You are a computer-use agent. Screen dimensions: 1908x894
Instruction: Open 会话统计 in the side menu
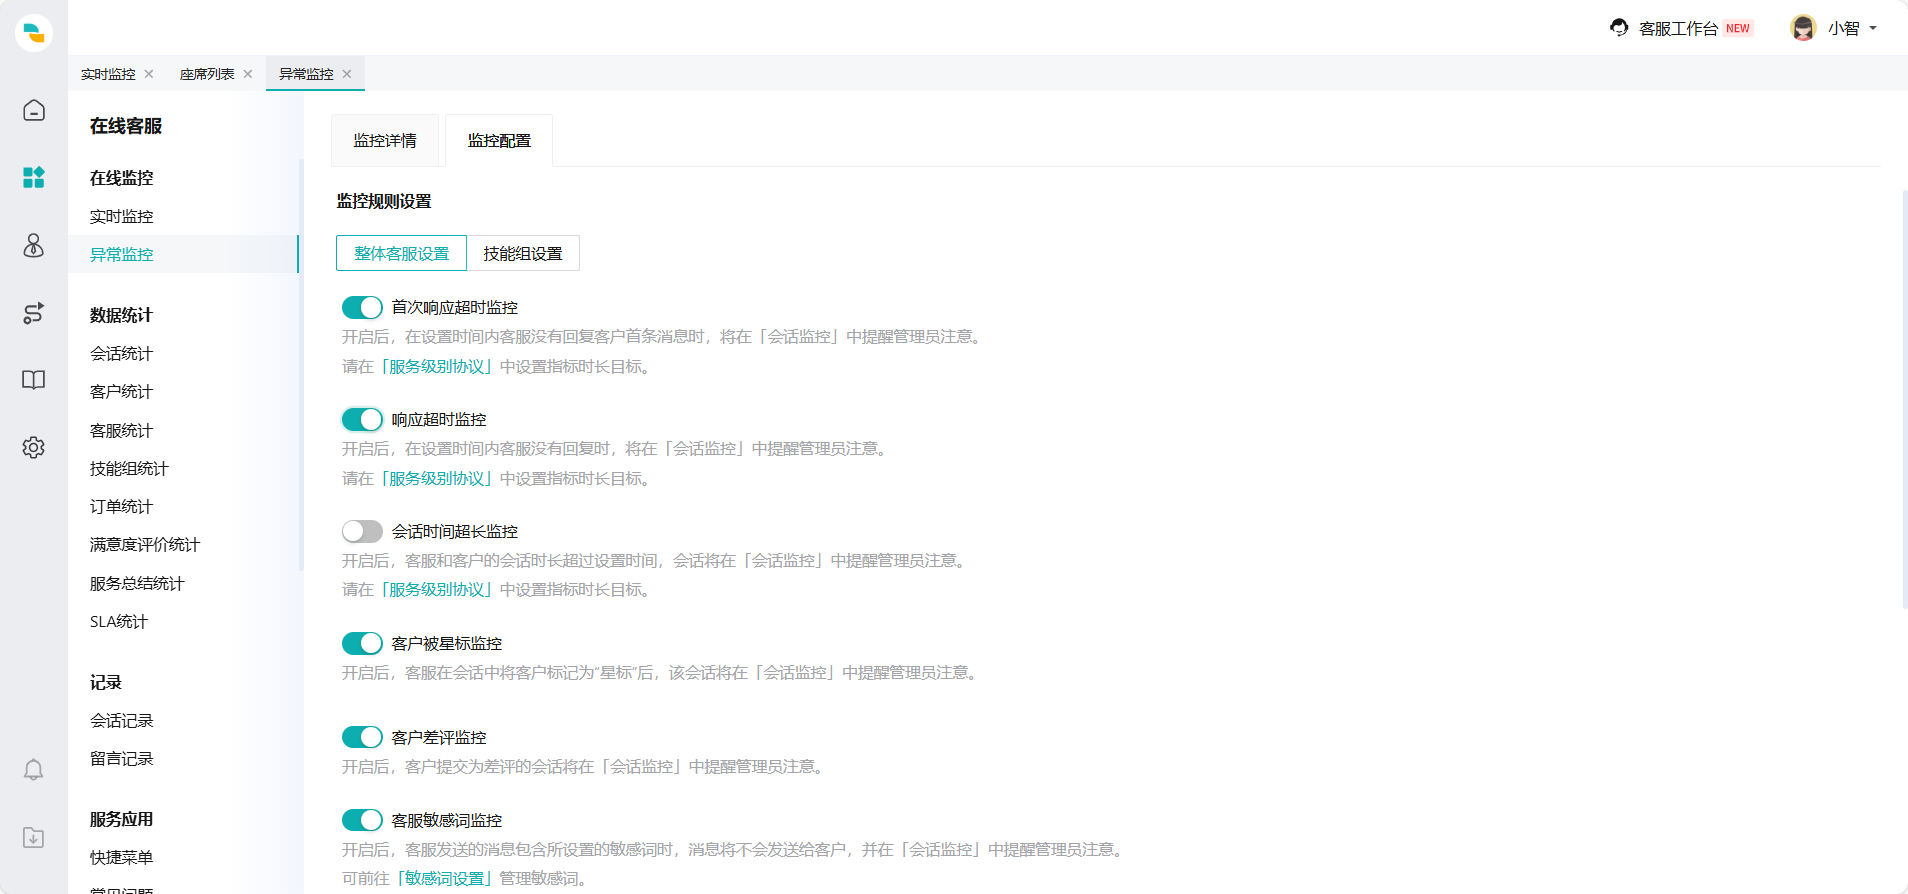(x=121, y=353)
